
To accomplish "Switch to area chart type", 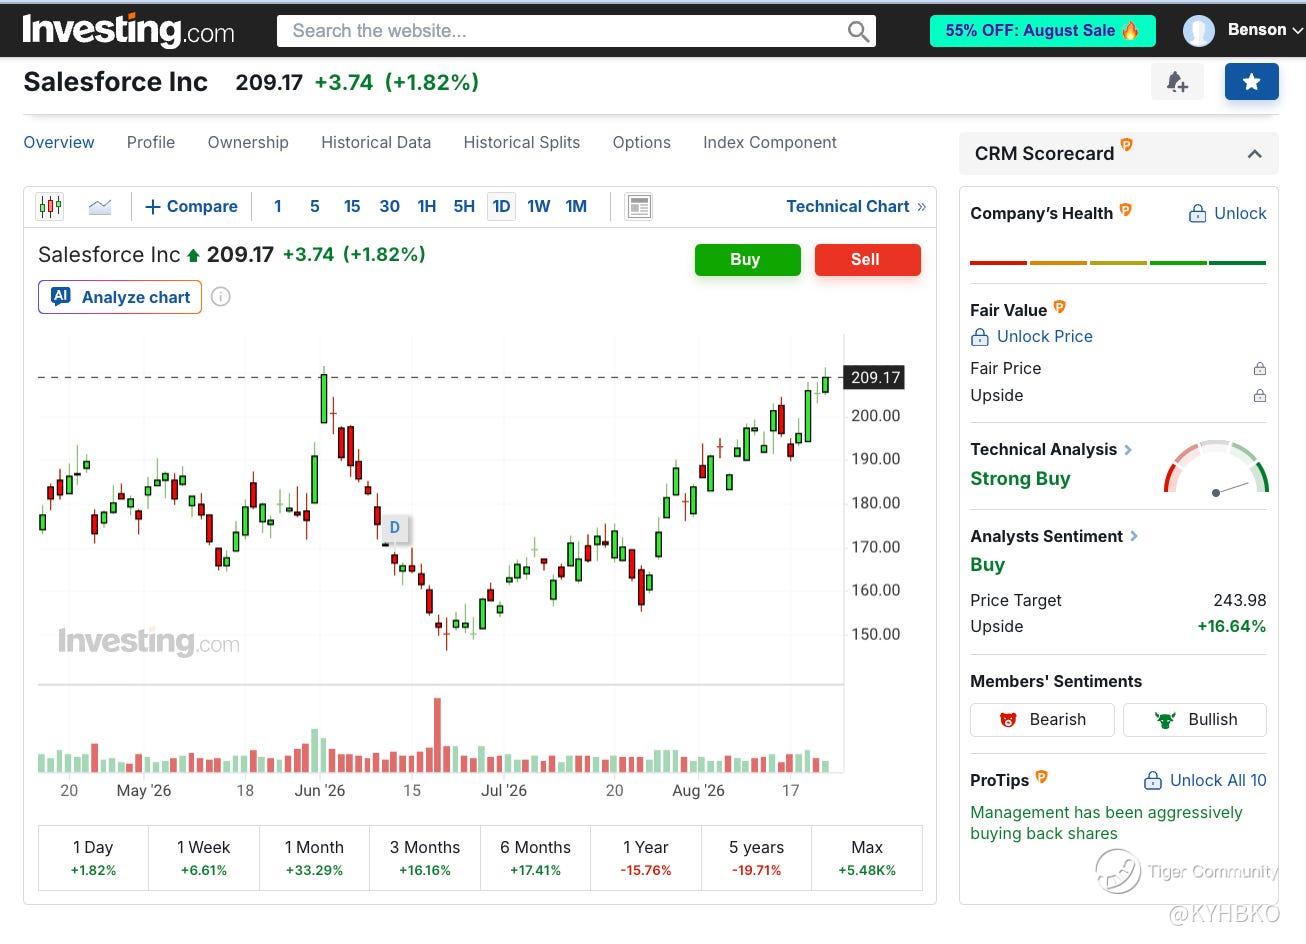I will coord(100,207).
